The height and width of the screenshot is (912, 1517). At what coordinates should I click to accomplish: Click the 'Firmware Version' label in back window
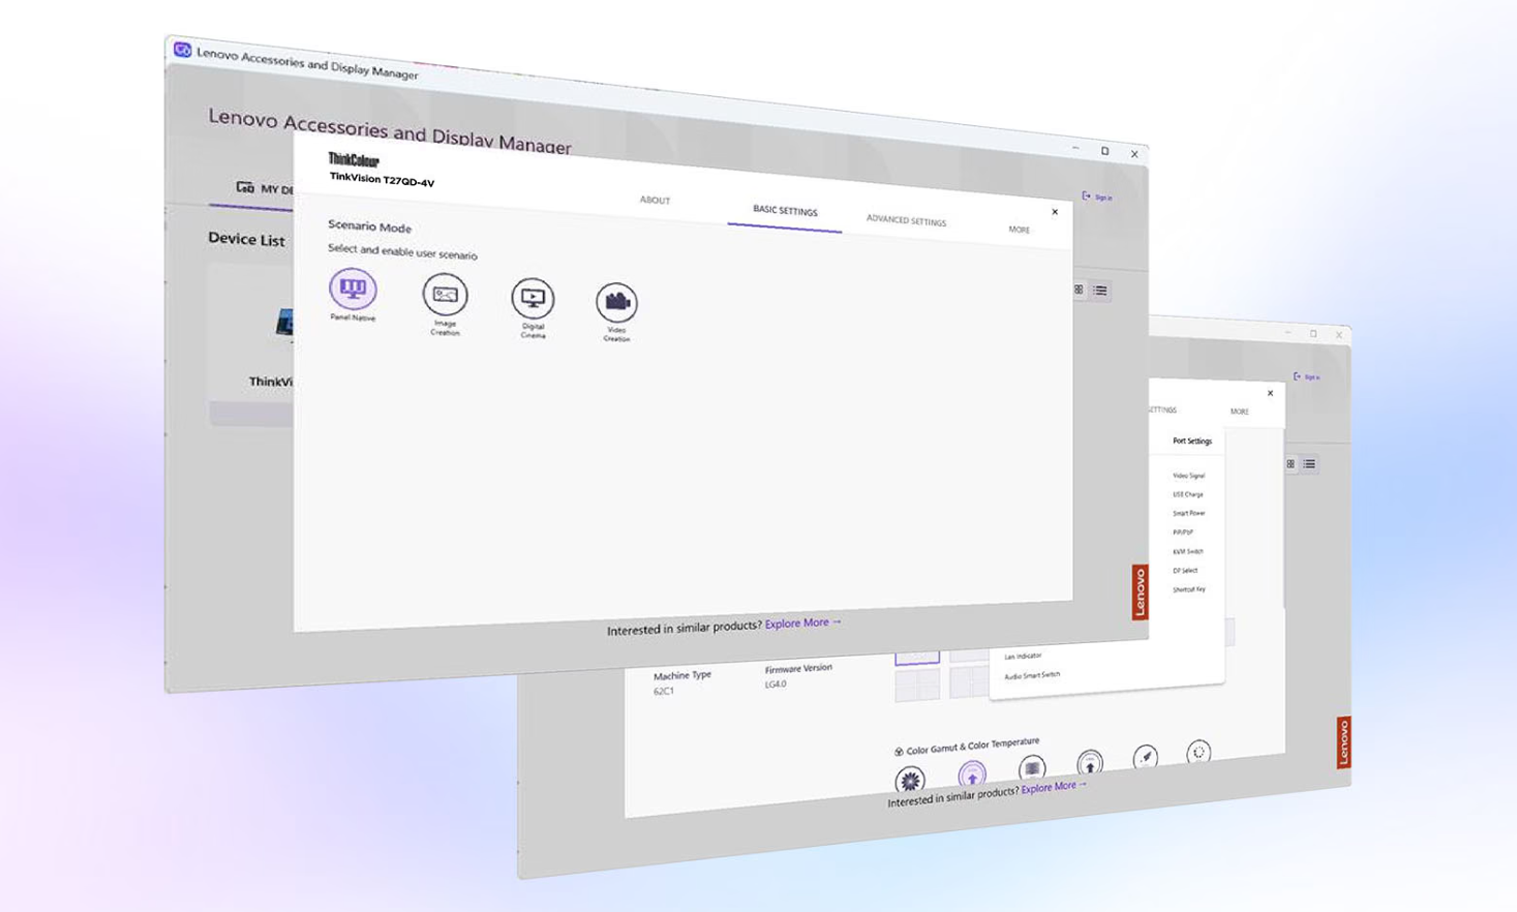pyautogui.click(x=798, y=669)
